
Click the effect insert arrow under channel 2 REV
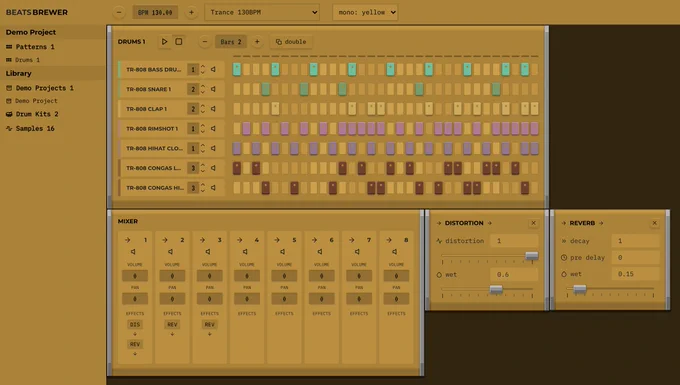pyautogui.click(x=172, y=334)
